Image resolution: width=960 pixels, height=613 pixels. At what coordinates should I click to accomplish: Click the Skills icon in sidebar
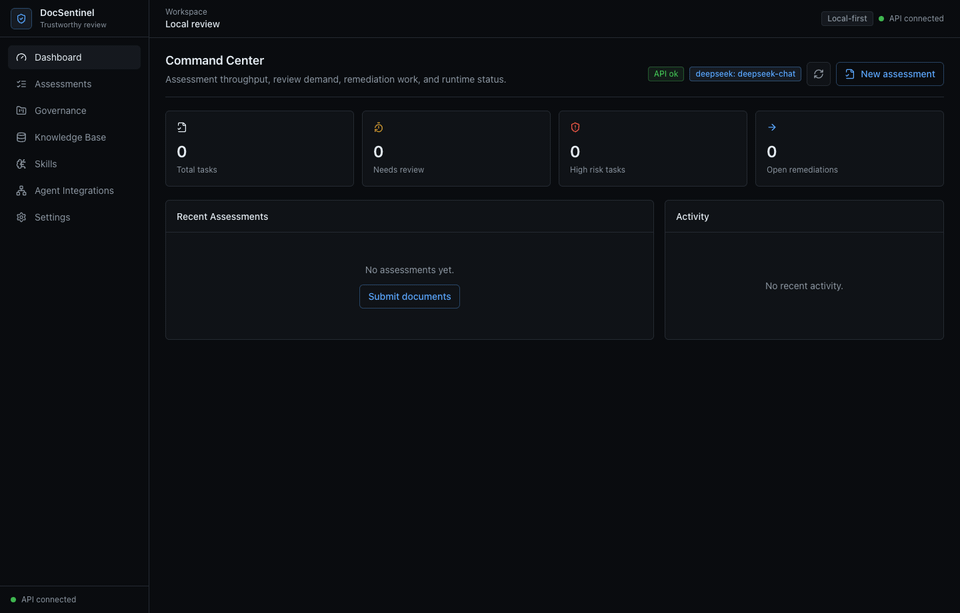point(21,164)
